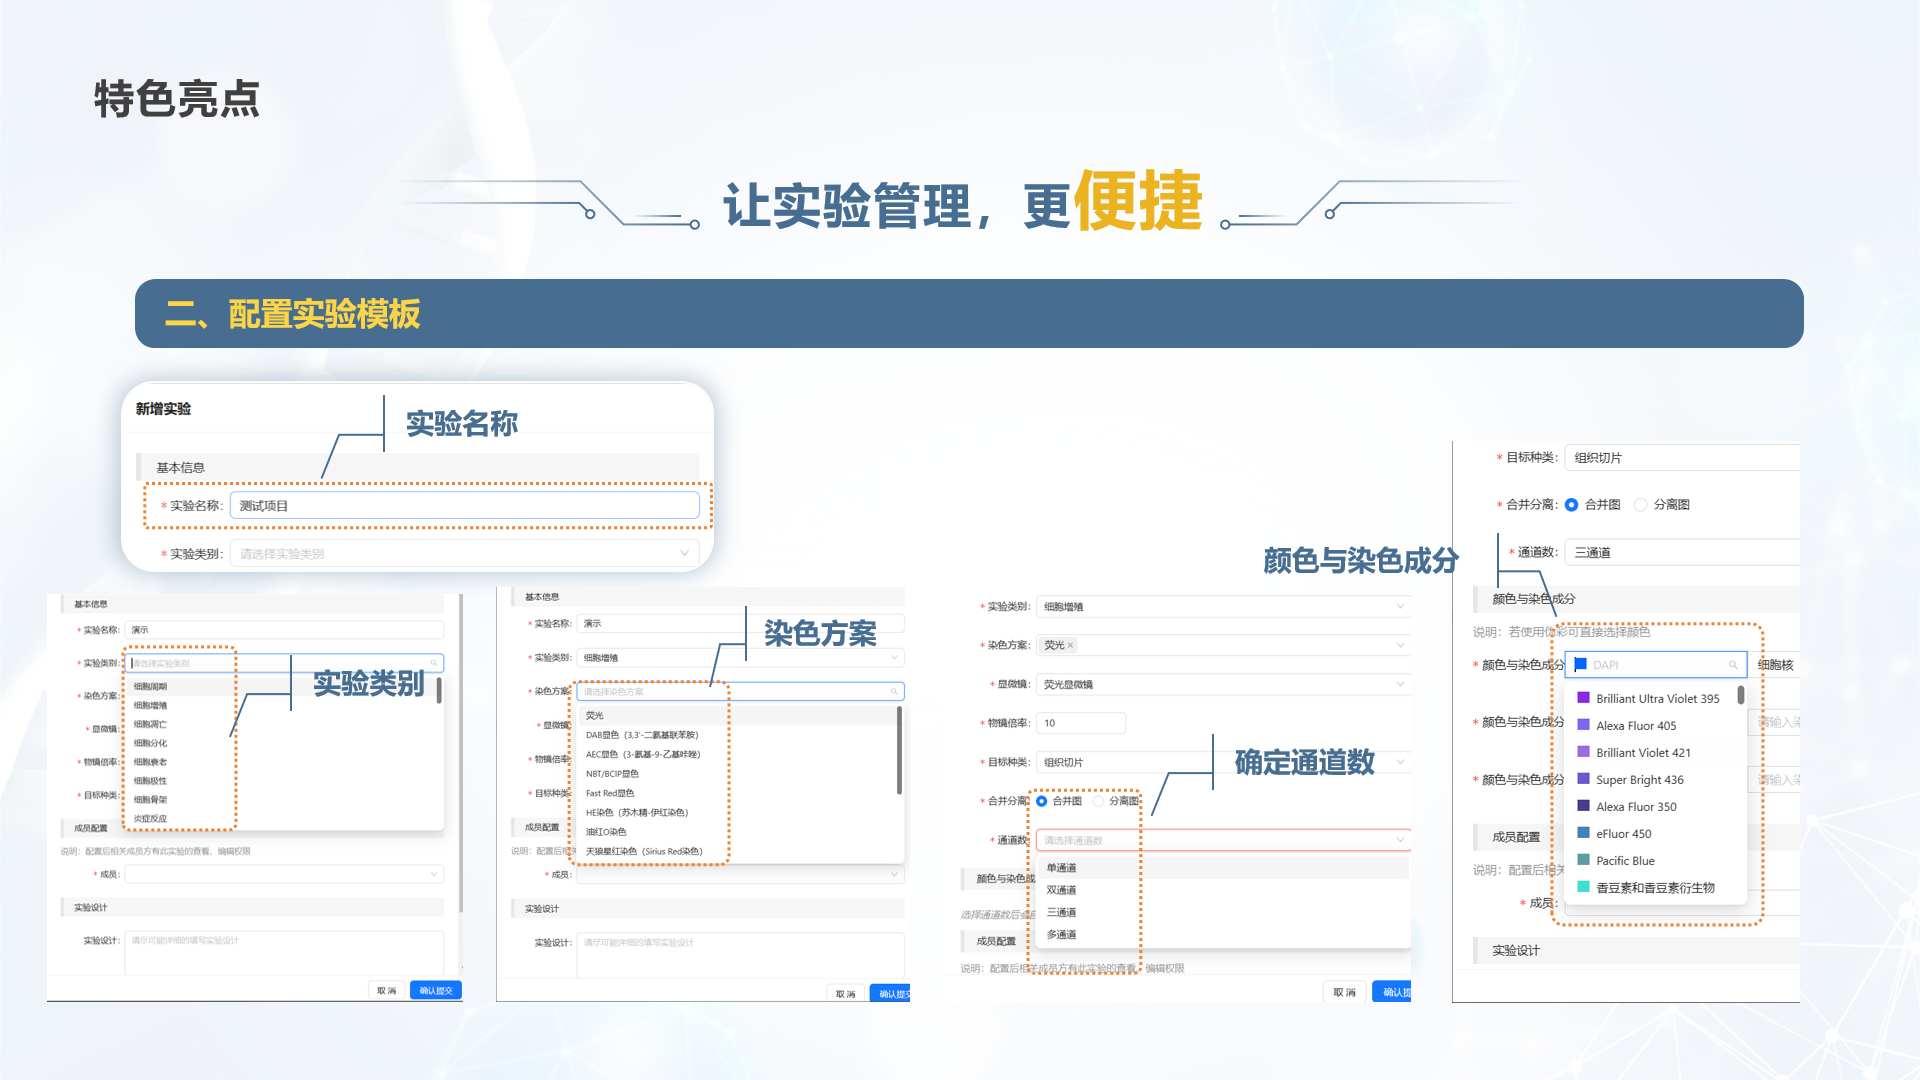Select 分离图 radio above the 请选择通道数 field
This screenshot has width=1920, height=1080.
point(1099,801)
